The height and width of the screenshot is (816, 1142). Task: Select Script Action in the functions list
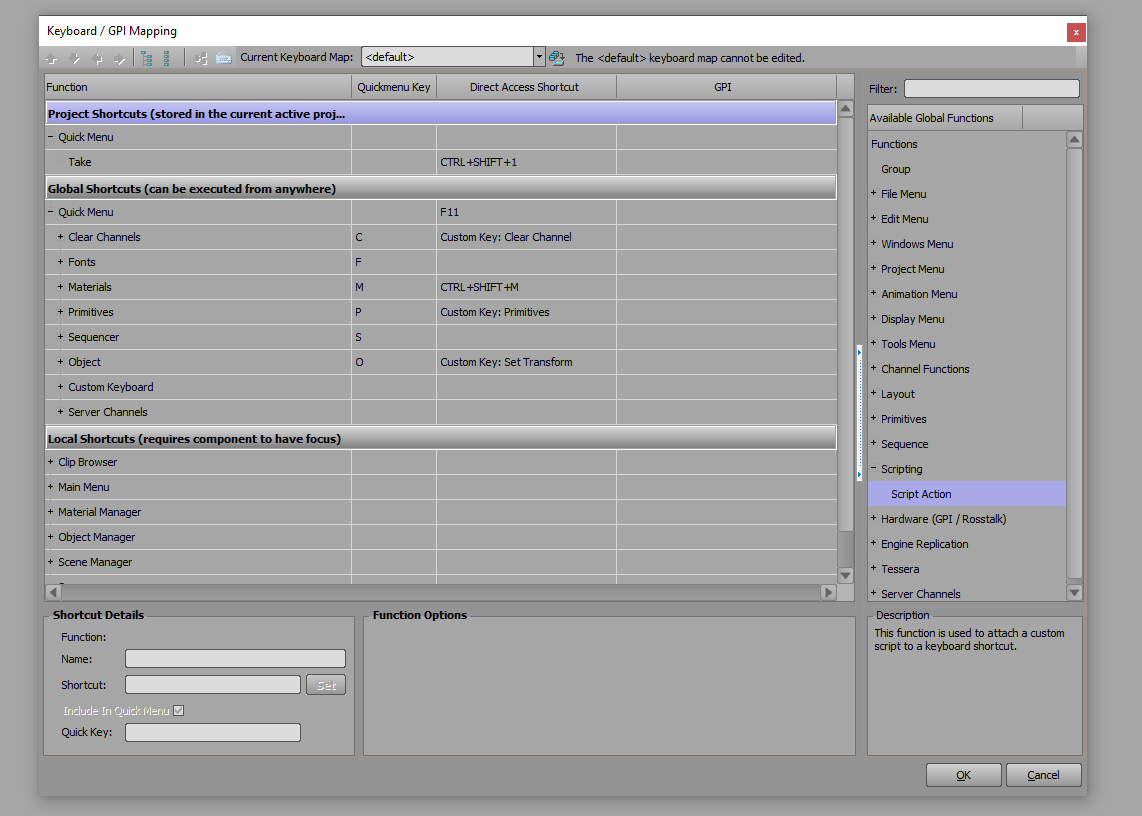click(x=966, y=493)
